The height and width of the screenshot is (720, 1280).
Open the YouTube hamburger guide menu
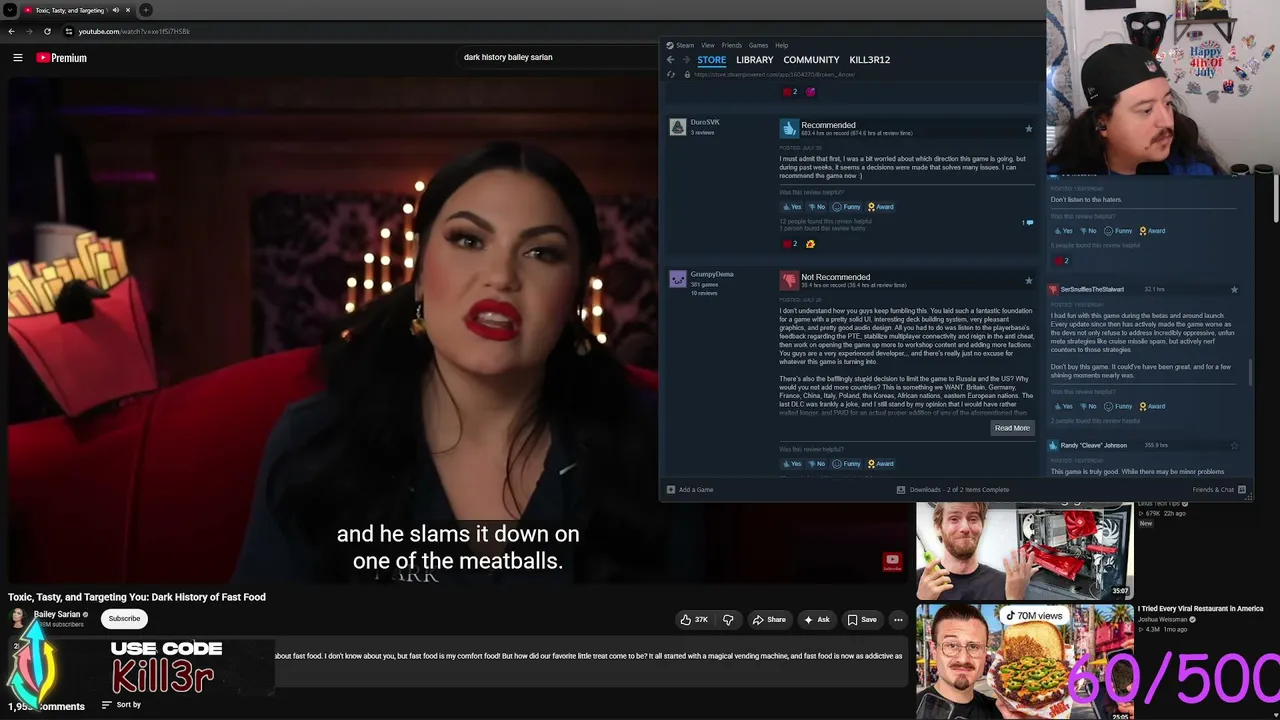pyautogui.click(x=18, y=58)
